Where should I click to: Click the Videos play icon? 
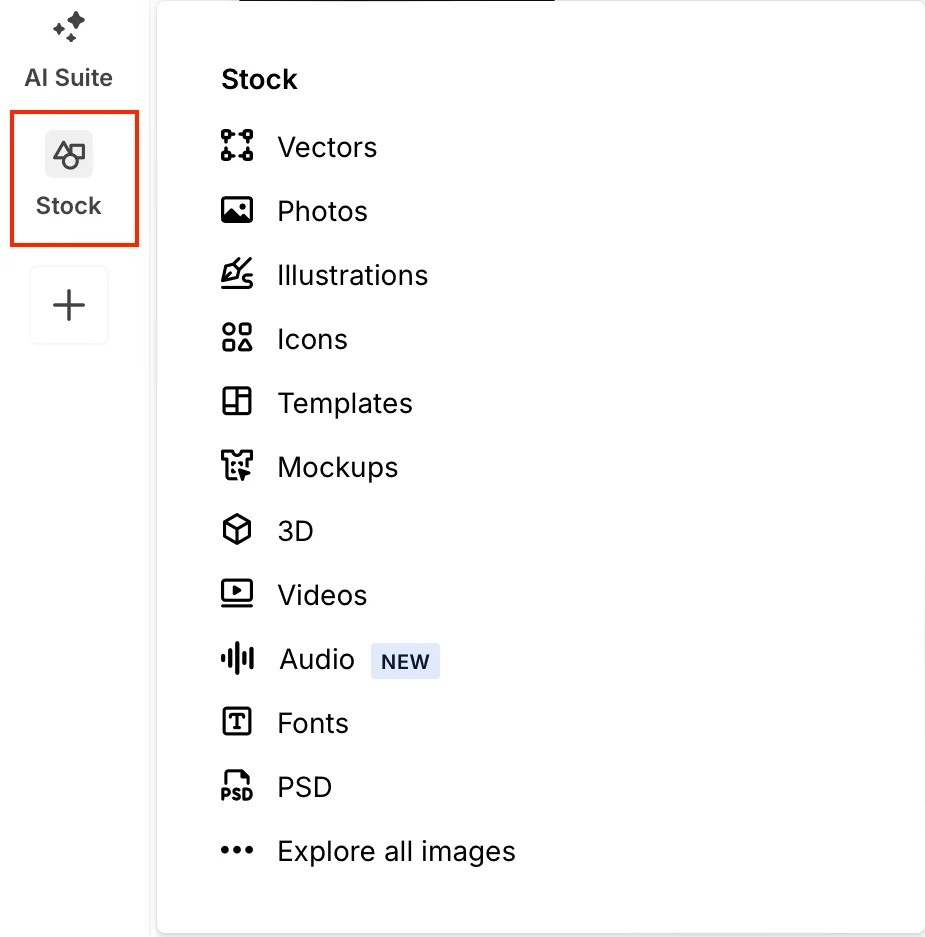237,594
